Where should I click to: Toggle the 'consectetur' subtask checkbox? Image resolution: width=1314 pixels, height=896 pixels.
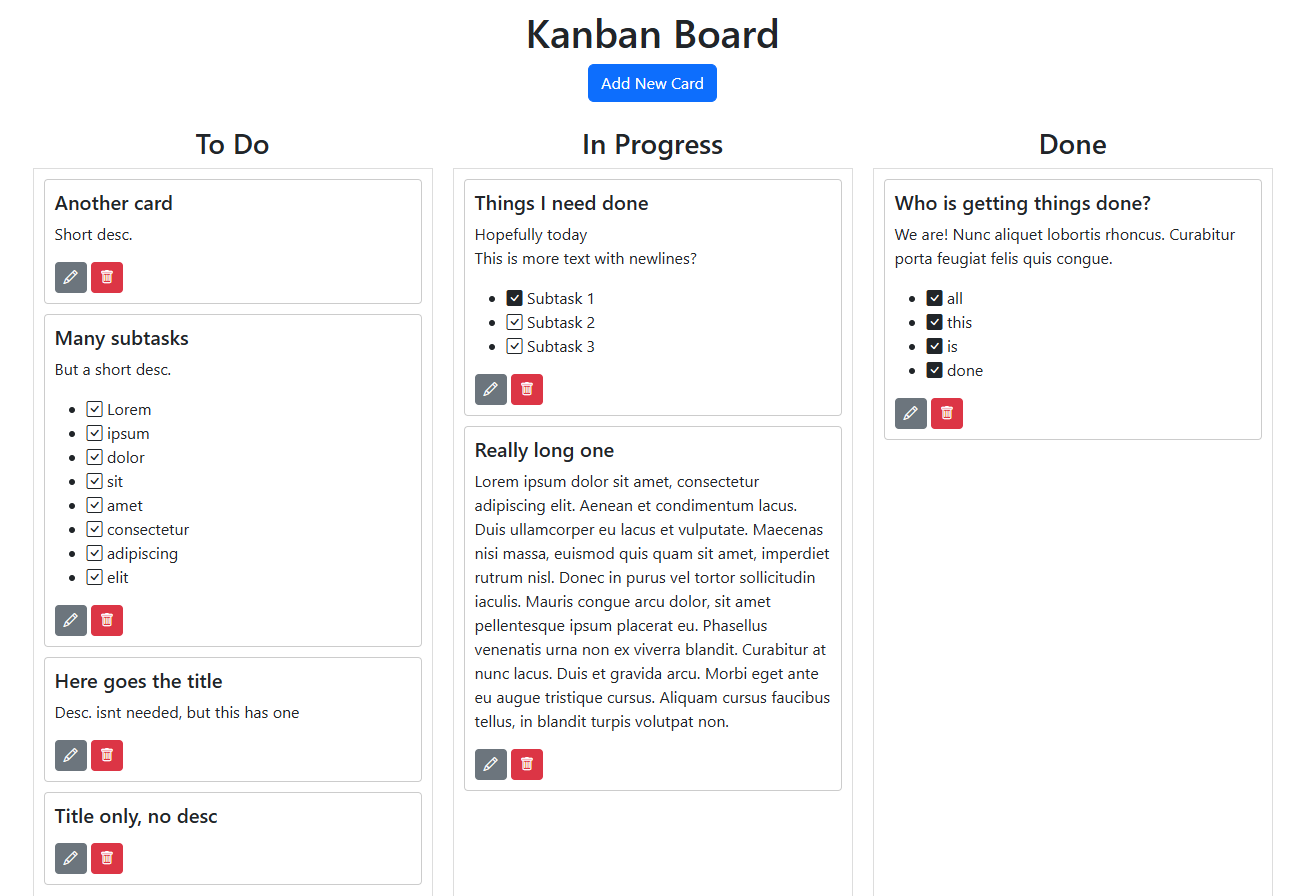coord(95,529)
